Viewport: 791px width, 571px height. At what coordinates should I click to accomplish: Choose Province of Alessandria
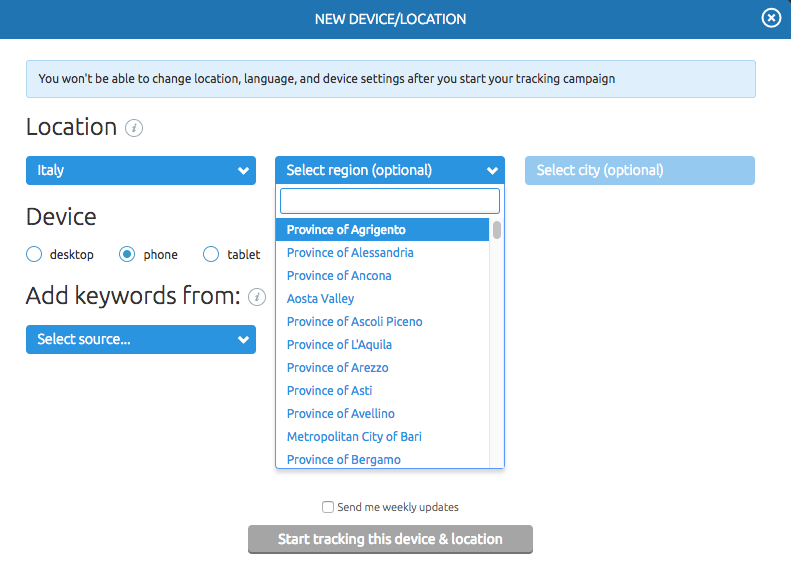pyautogui.click(x=382, y=253)
